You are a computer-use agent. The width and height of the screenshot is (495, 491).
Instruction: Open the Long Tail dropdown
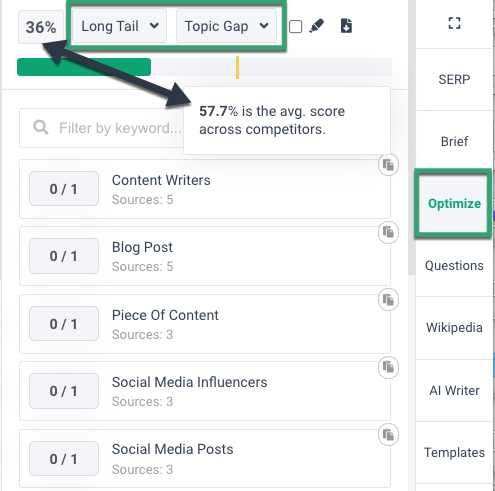click(x=119, y=26)
